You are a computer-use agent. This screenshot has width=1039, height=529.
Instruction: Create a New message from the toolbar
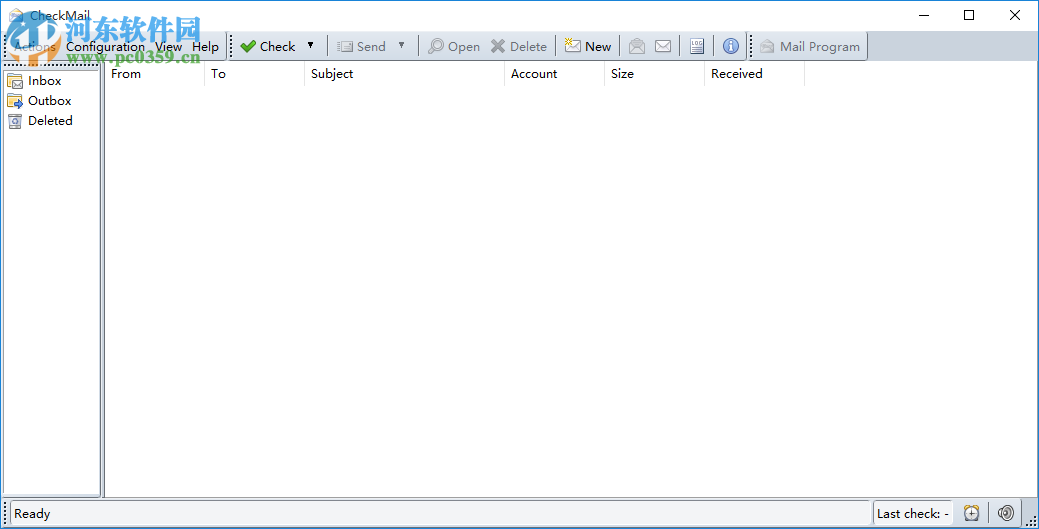click(588, 46)
